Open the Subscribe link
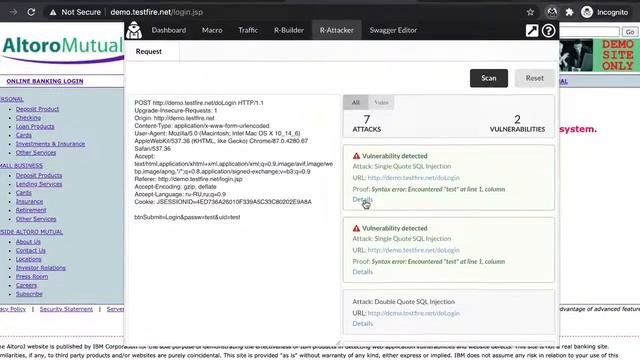640x360 pixels. click(29, 294)
